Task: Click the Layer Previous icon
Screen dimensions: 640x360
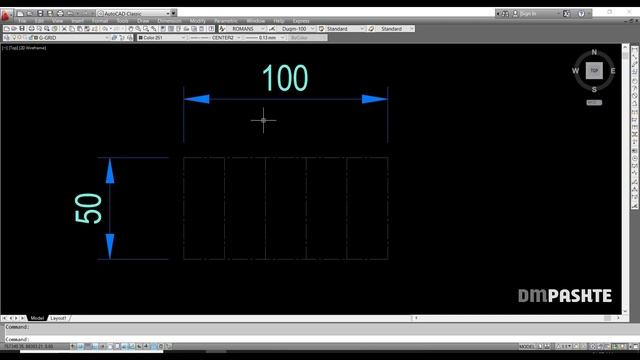Action: [122, 38]
